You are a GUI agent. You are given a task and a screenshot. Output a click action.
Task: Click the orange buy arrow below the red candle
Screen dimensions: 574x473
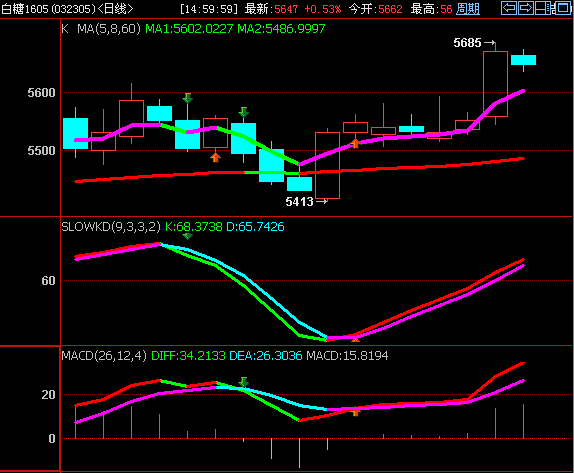point(216,157)
